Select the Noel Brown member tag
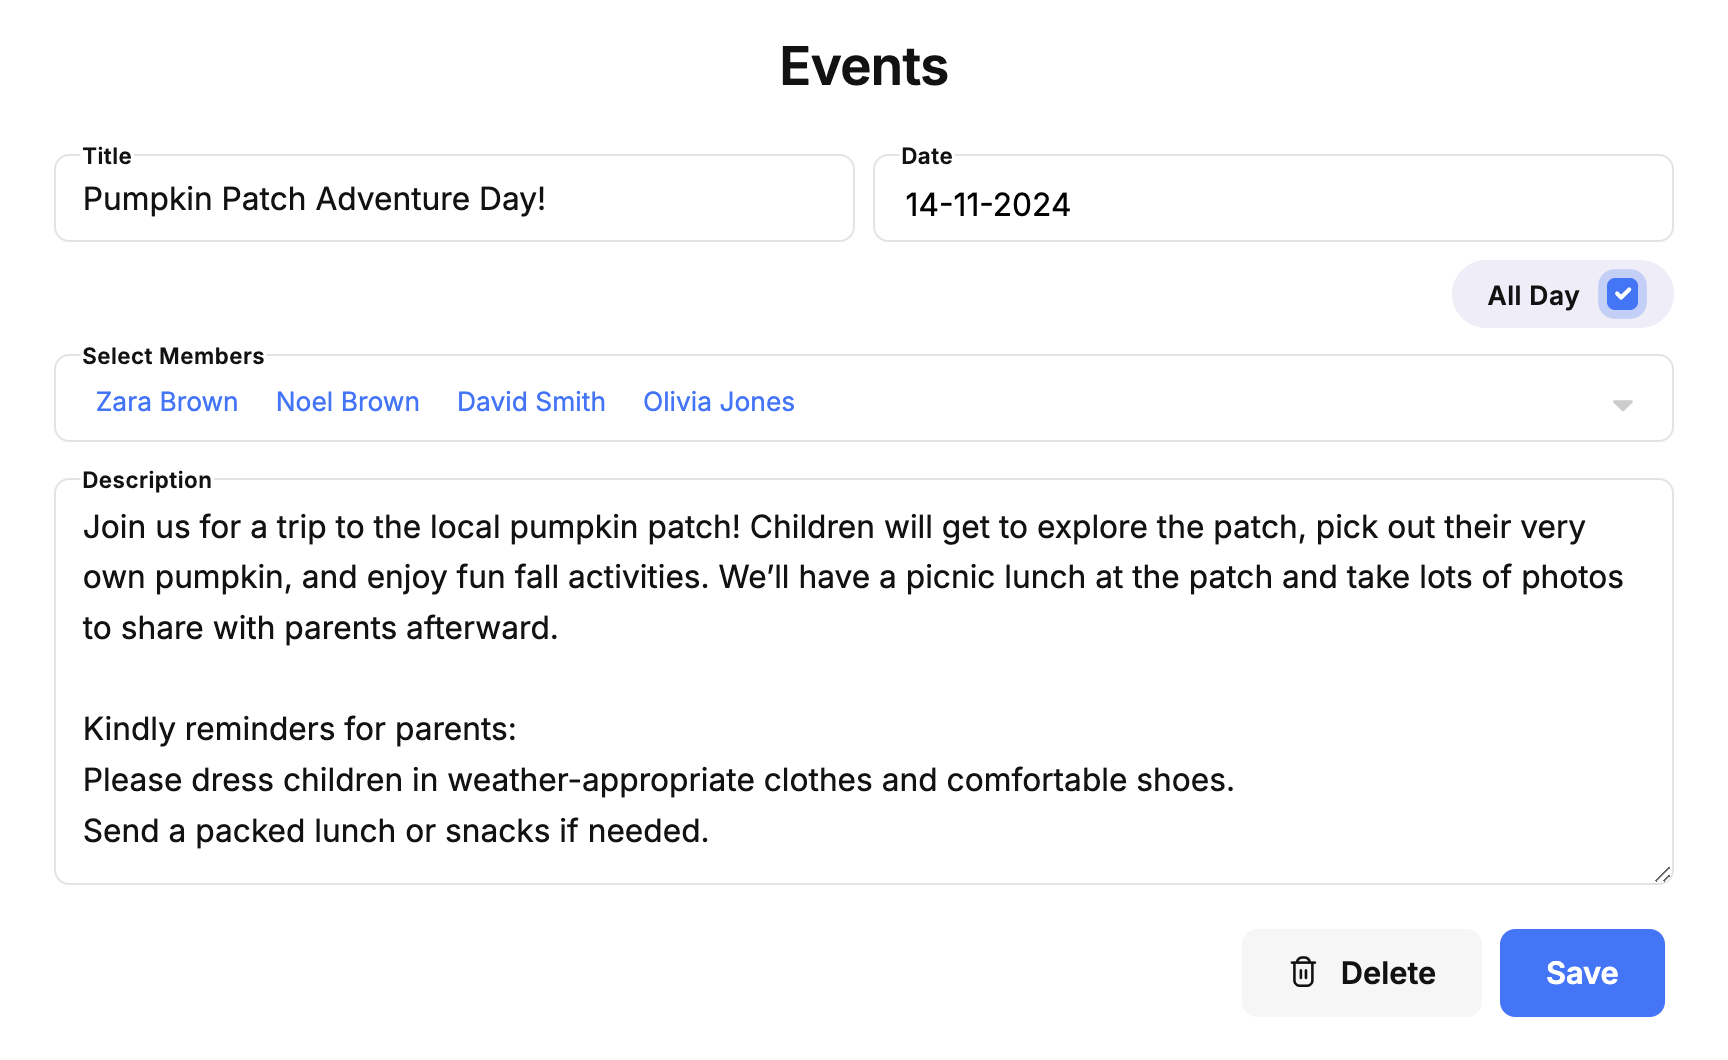Viewport: 1728px width, 1060px height. click(348, 402)
